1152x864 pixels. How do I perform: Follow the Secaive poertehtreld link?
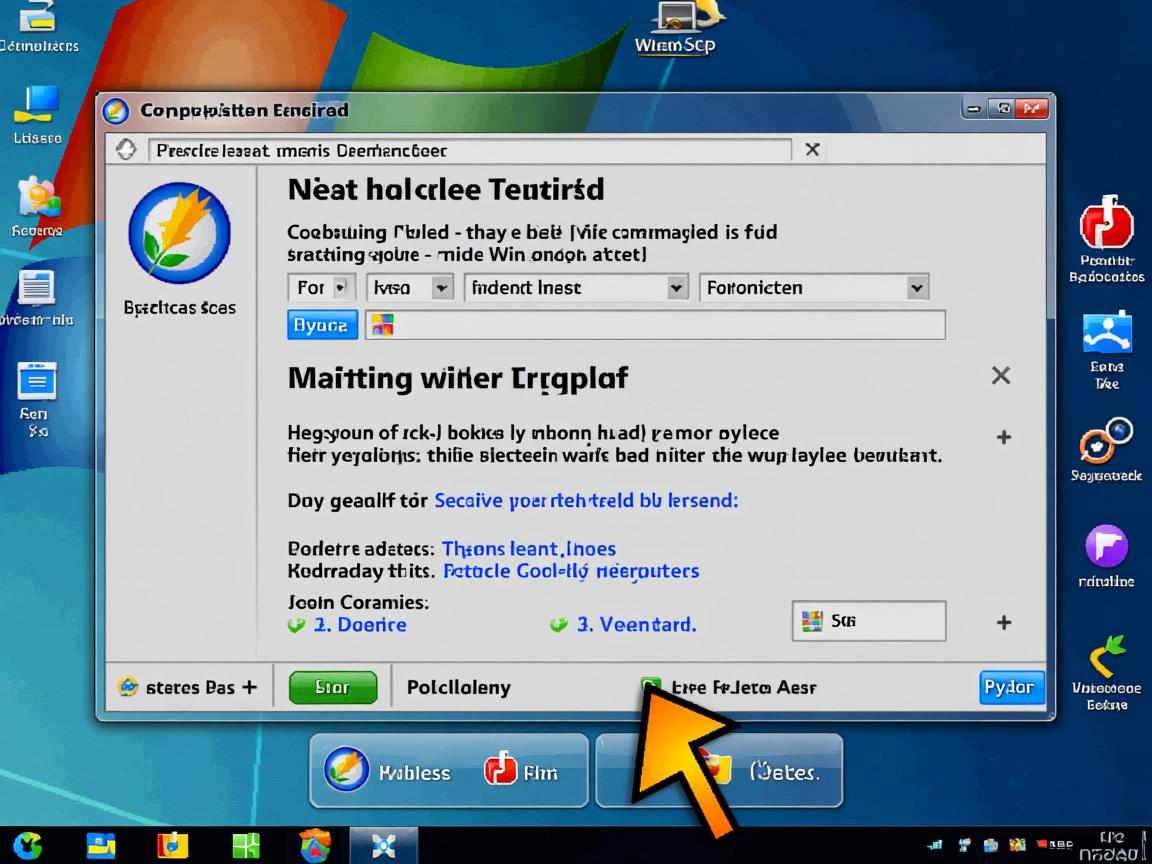point(586,500)
